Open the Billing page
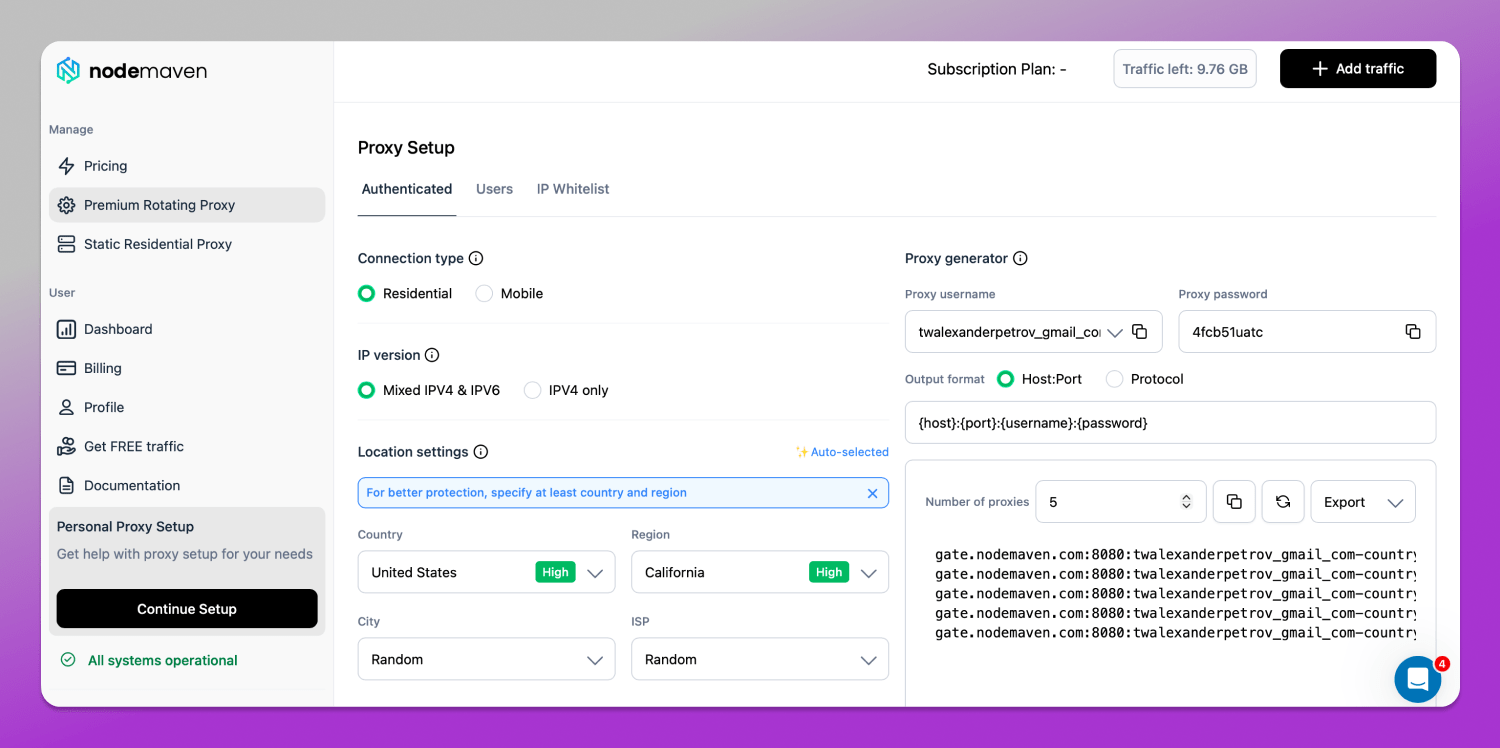This screenshot has height=748, width=1500. [x=187, y=368]
